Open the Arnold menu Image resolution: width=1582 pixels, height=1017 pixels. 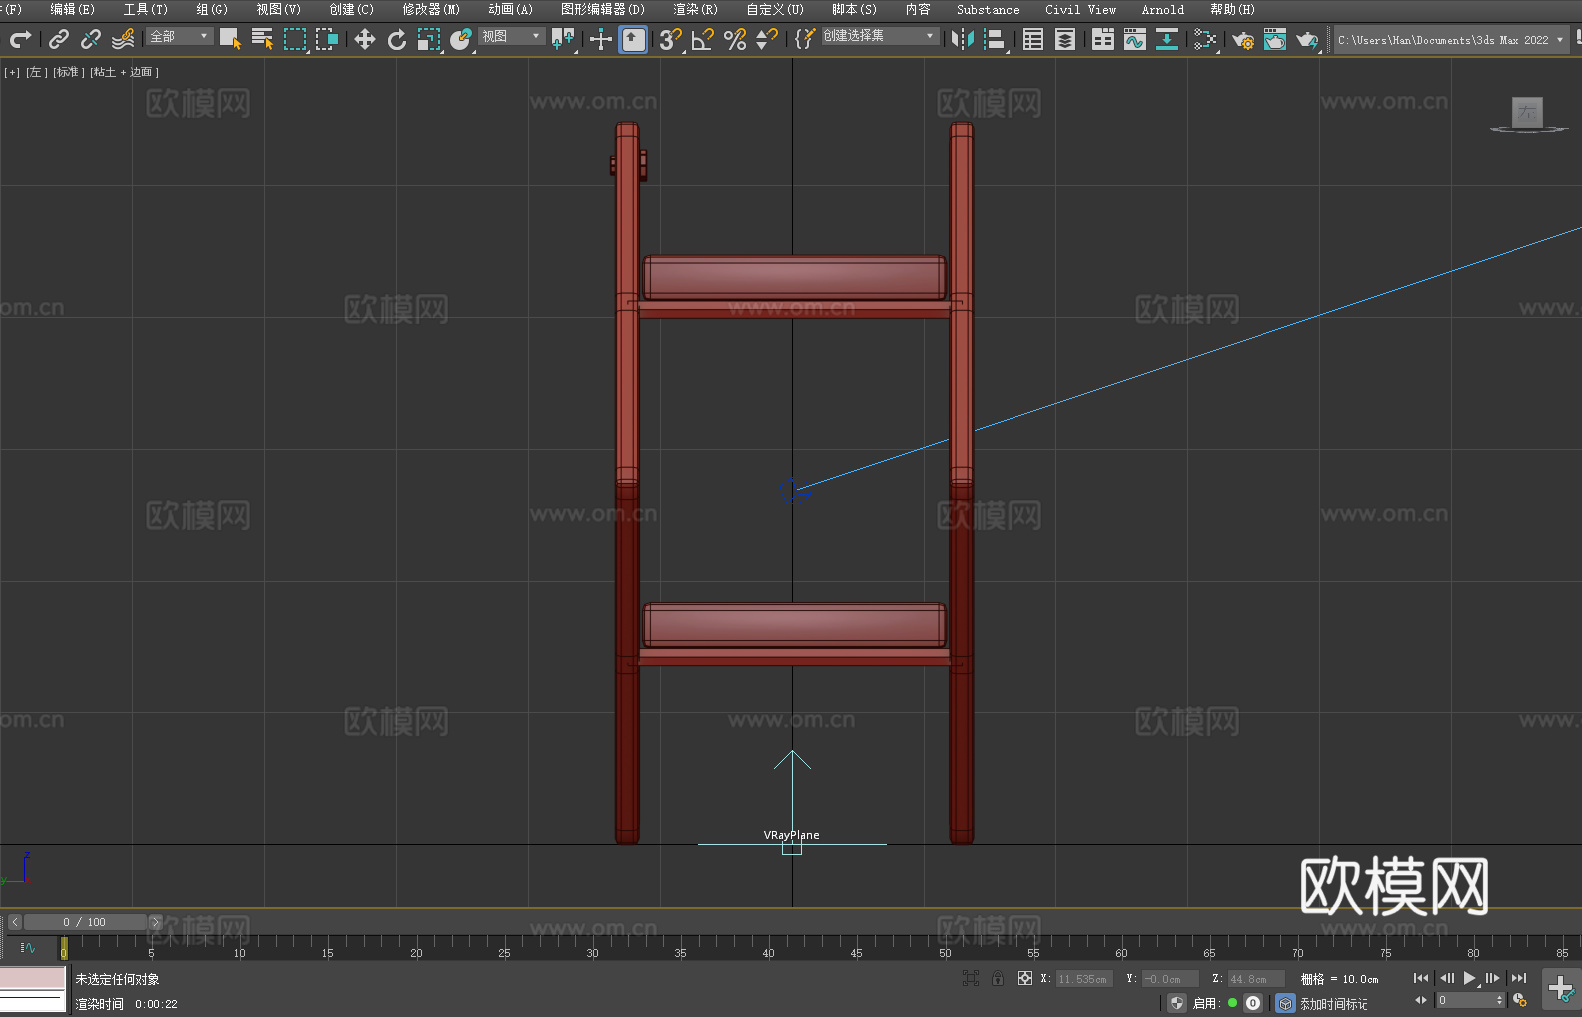[x=1163, y=9]
